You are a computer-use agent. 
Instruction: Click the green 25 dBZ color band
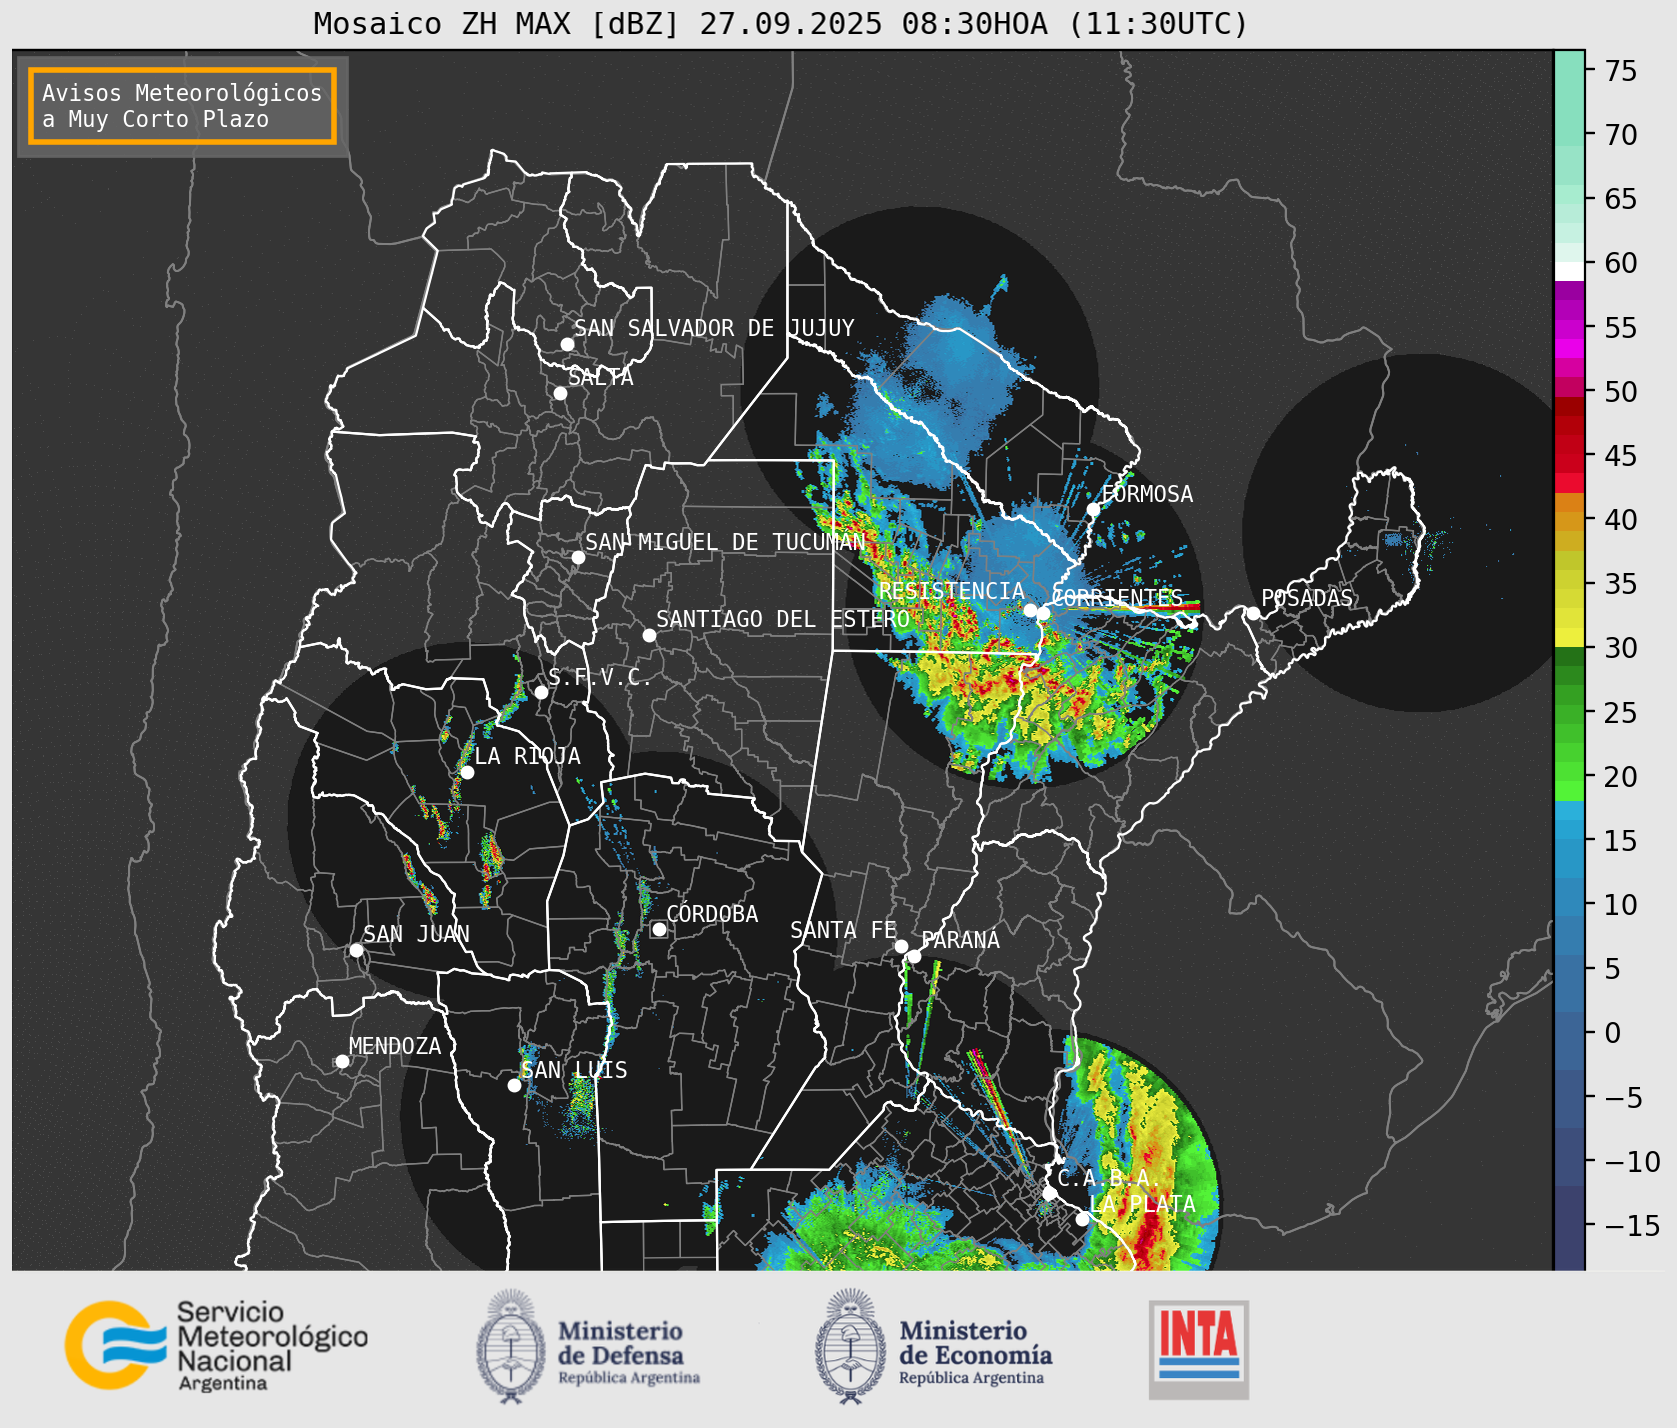point(1569,714)
